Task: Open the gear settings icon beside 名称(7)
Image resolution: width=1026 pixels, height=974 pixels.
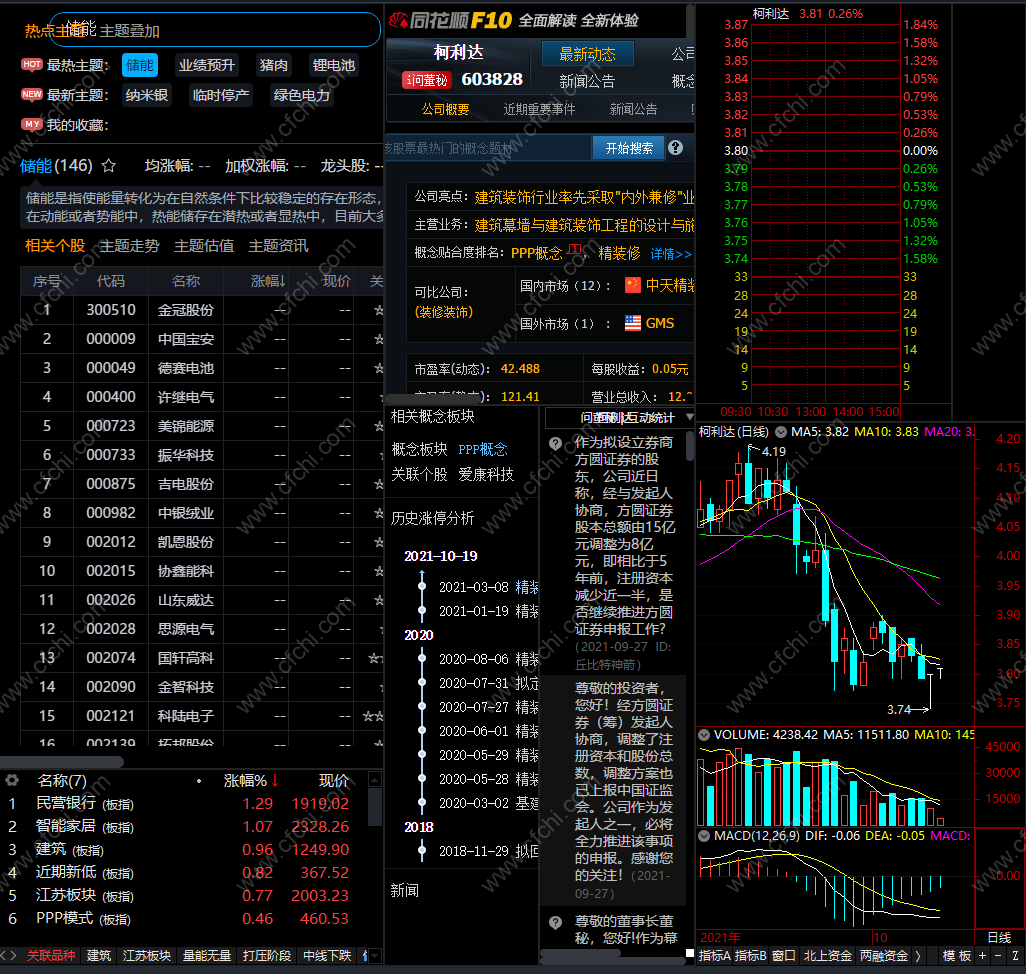Action: [12, 780]
